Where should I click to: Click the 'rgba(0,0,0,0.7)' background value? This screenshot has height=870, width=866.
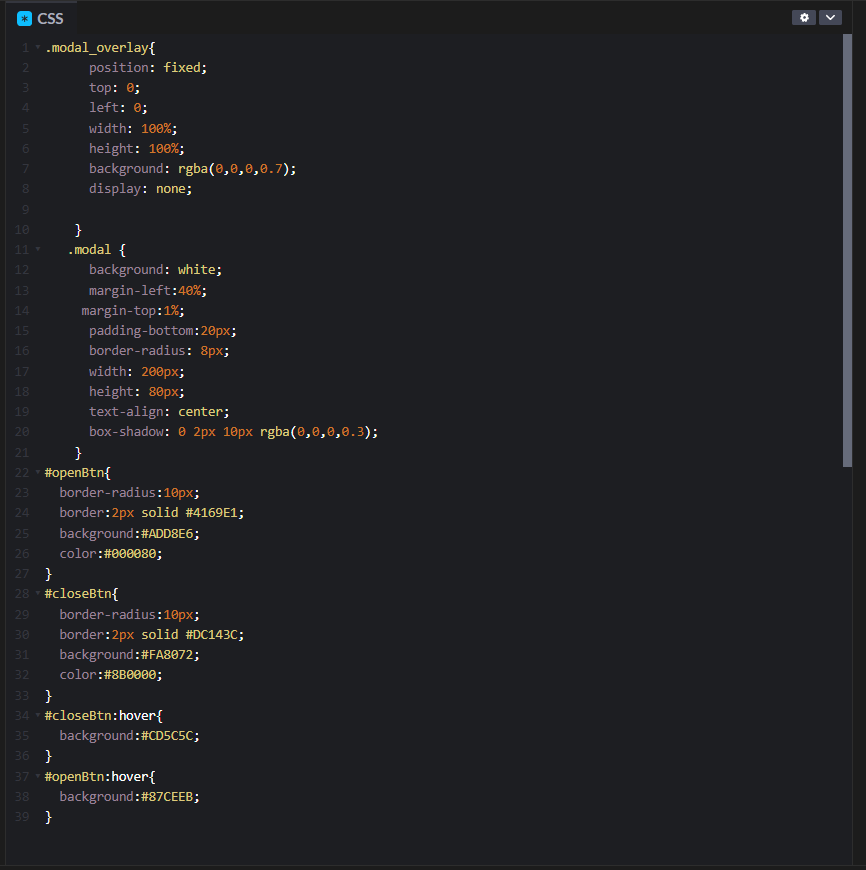click(234, 169)
